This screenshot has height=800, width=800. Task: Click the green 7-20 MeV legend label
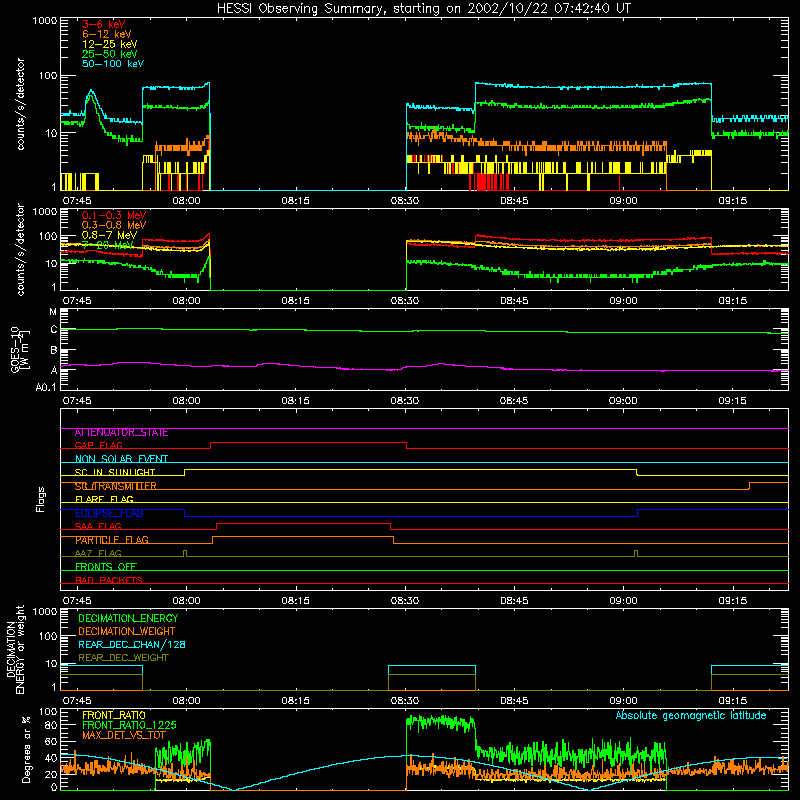click(x=108, y=245)
